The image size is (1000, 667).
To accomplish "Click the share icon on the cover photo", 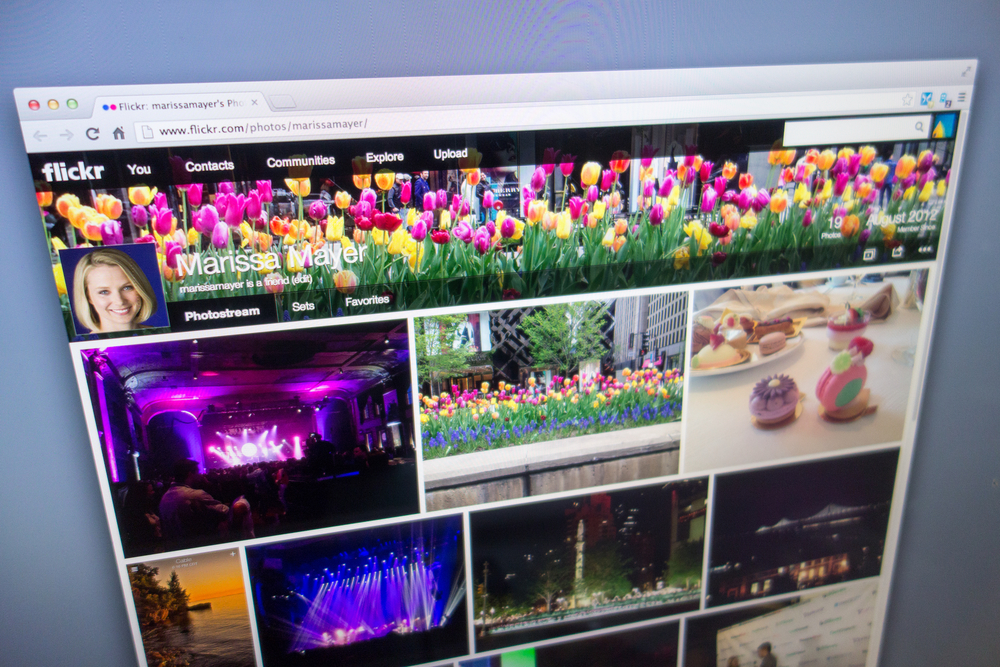I will (x=897, y=252).
